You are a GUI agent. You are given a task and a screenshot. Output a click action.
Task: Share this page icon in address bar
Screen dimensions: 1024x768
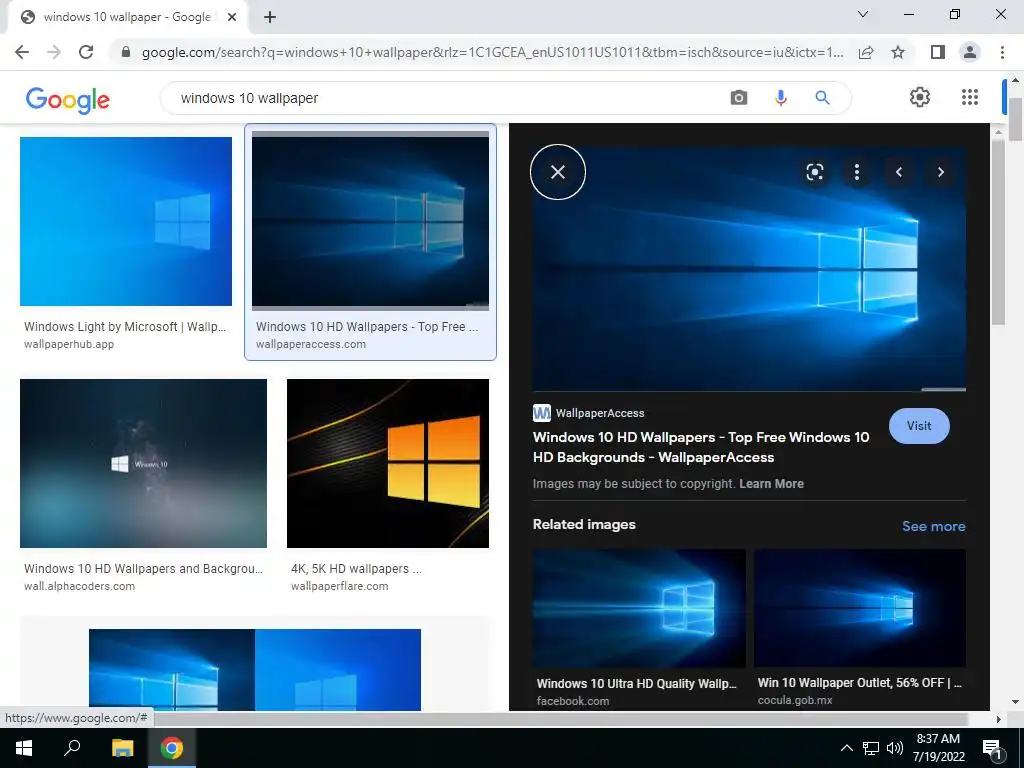(x=866, y=52)
